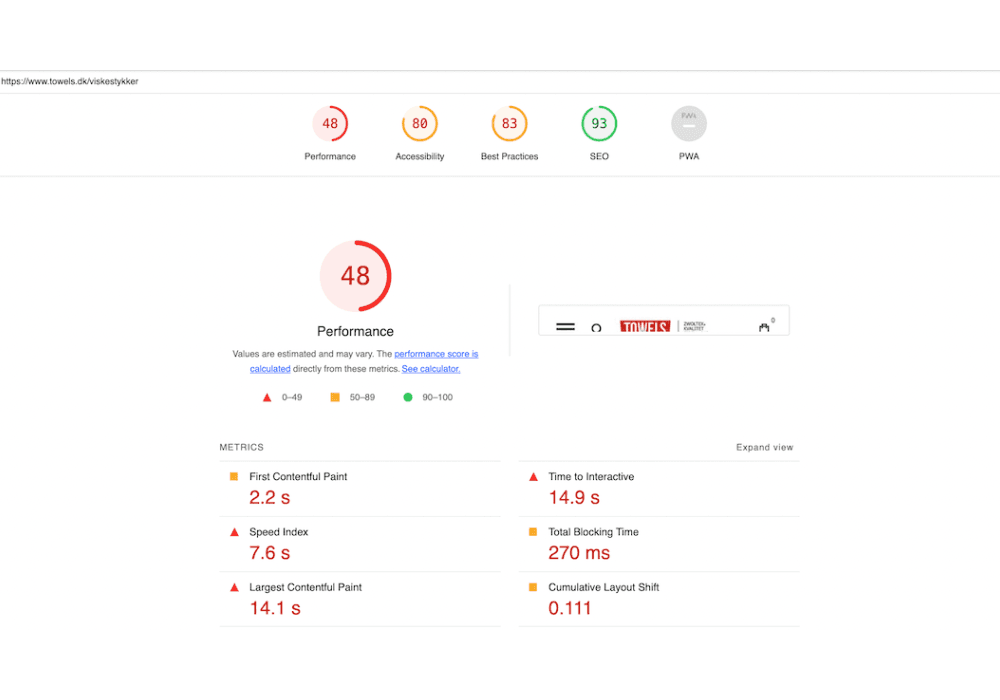The height and width of the screenshot is (700, 1000).
Task: Open the 'performance score is calculated' link
Action: click(436, 353)
